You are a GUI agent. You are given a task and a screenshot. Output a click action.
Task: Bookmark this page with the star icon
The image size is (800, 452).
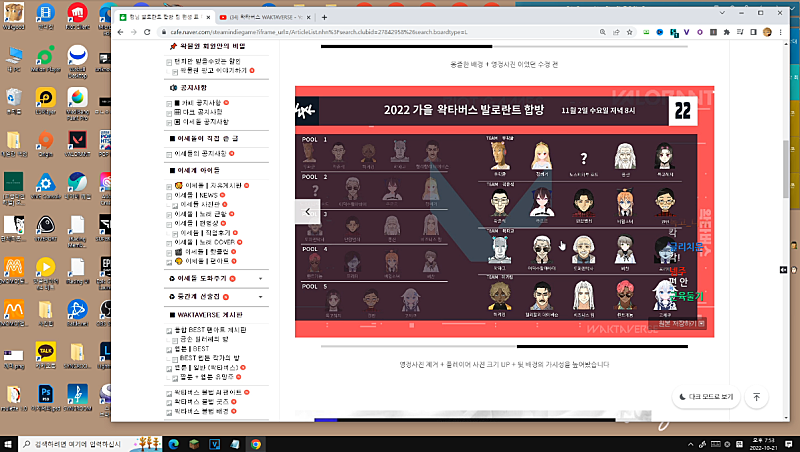pyautogui.click(x=630, y=32)
